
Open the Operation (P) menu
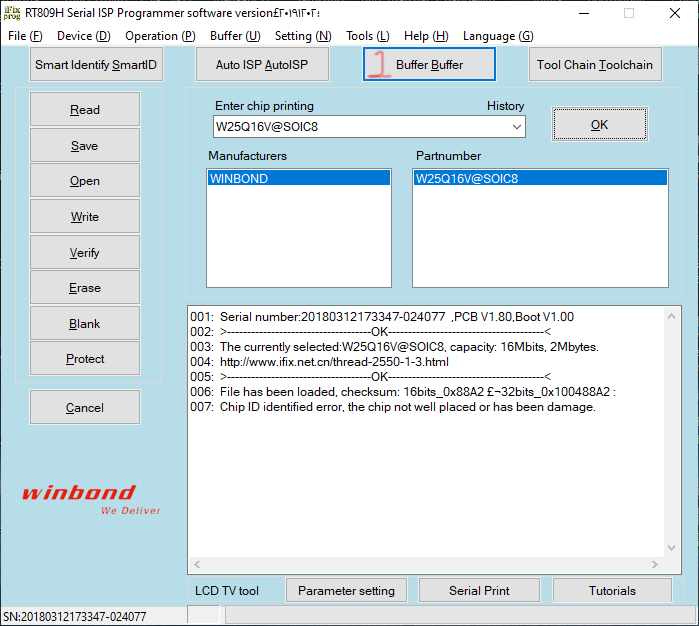tap(160, 36)
